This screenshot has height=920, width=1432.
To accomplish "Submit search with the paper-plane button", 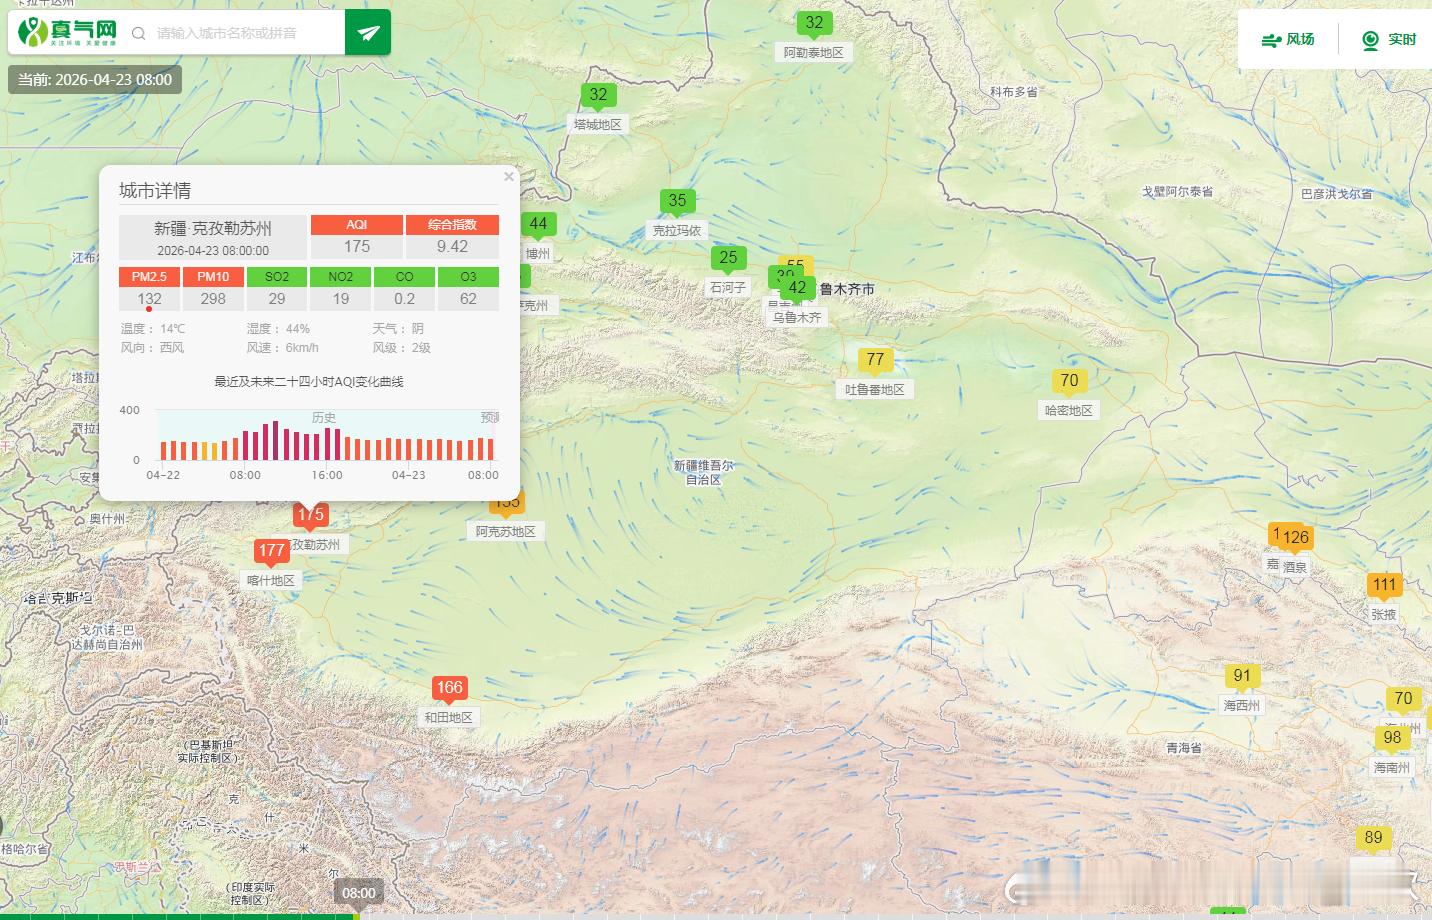I will (368, 33).
